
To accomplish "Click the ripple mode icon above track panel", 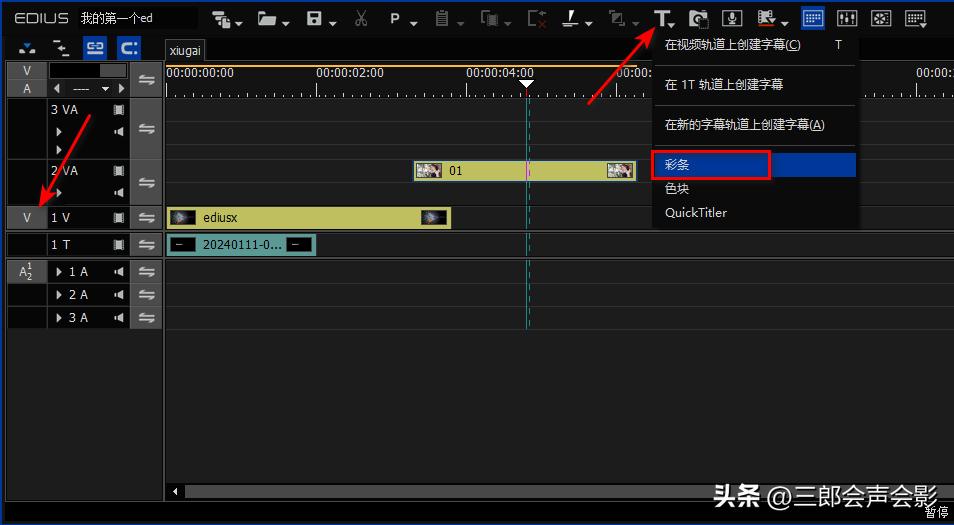I will pos(128,47).
